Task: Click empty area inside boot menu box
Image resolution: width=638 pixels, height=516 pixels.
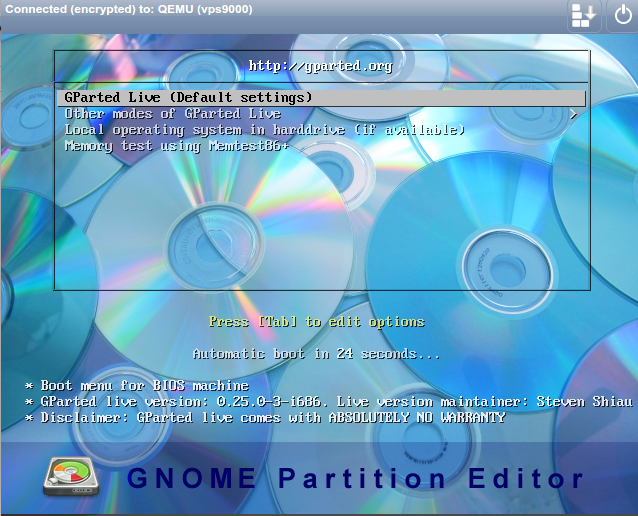Action: point(320,230)
